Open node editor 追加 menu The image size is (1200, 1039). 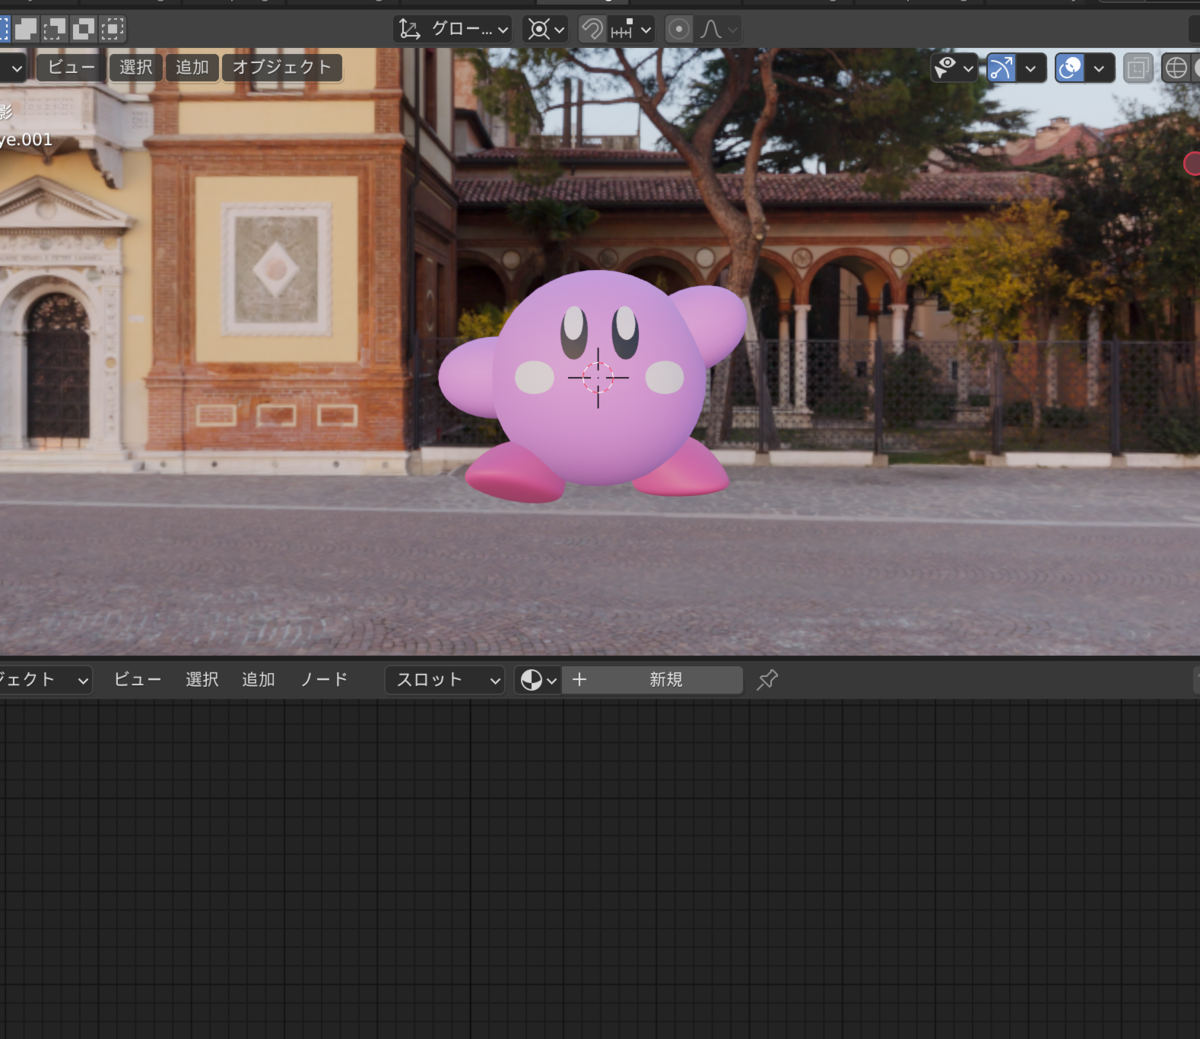pyautogui.click(x=258, y=680)
